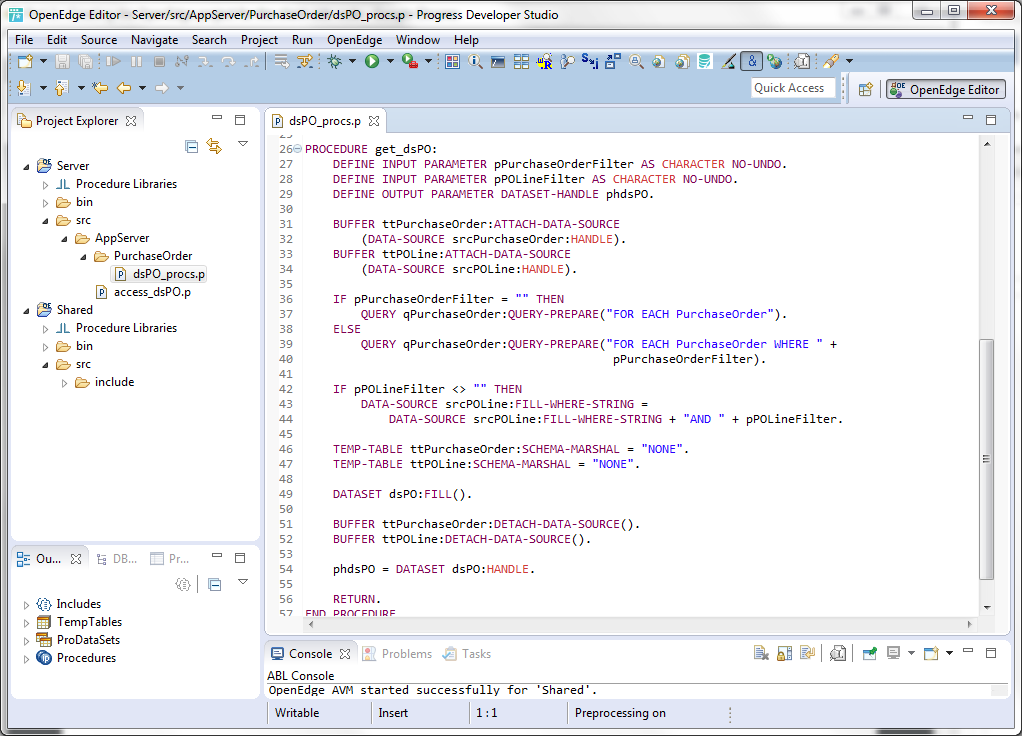Click the magnifier info search icon
The height and width of the screenshot is (736, 1022).
click(476, 62)
